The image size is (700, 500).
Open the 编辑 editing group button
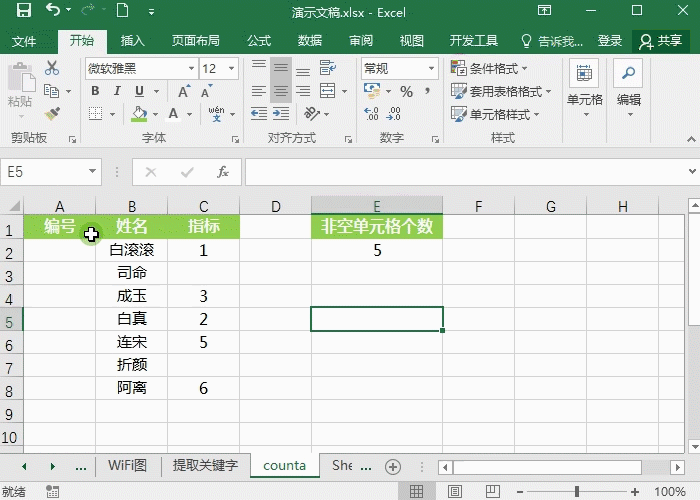pyautogui.click(x=629, y=88)
